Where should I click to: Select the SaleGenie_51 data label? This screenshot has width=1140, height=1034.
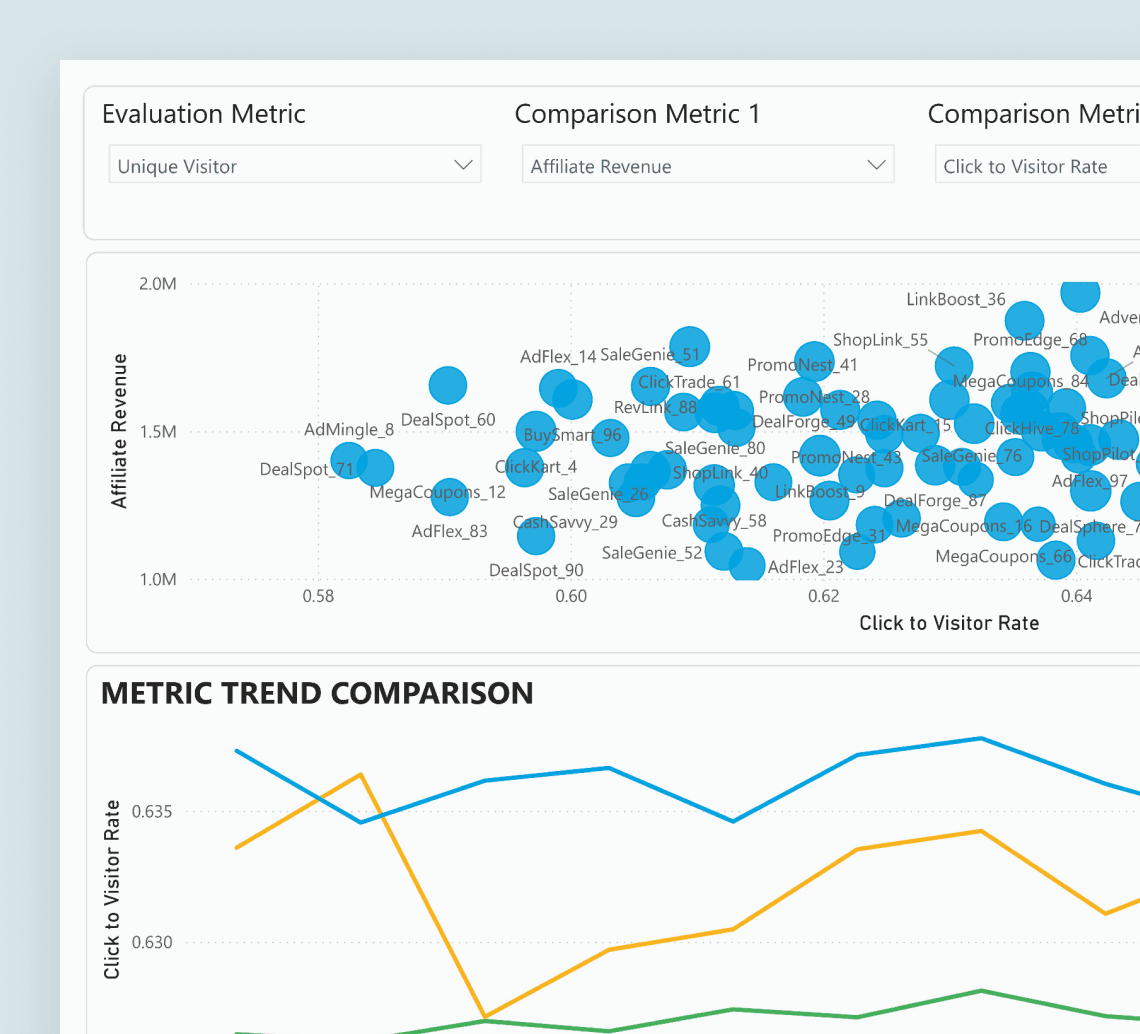pos(649,355)
